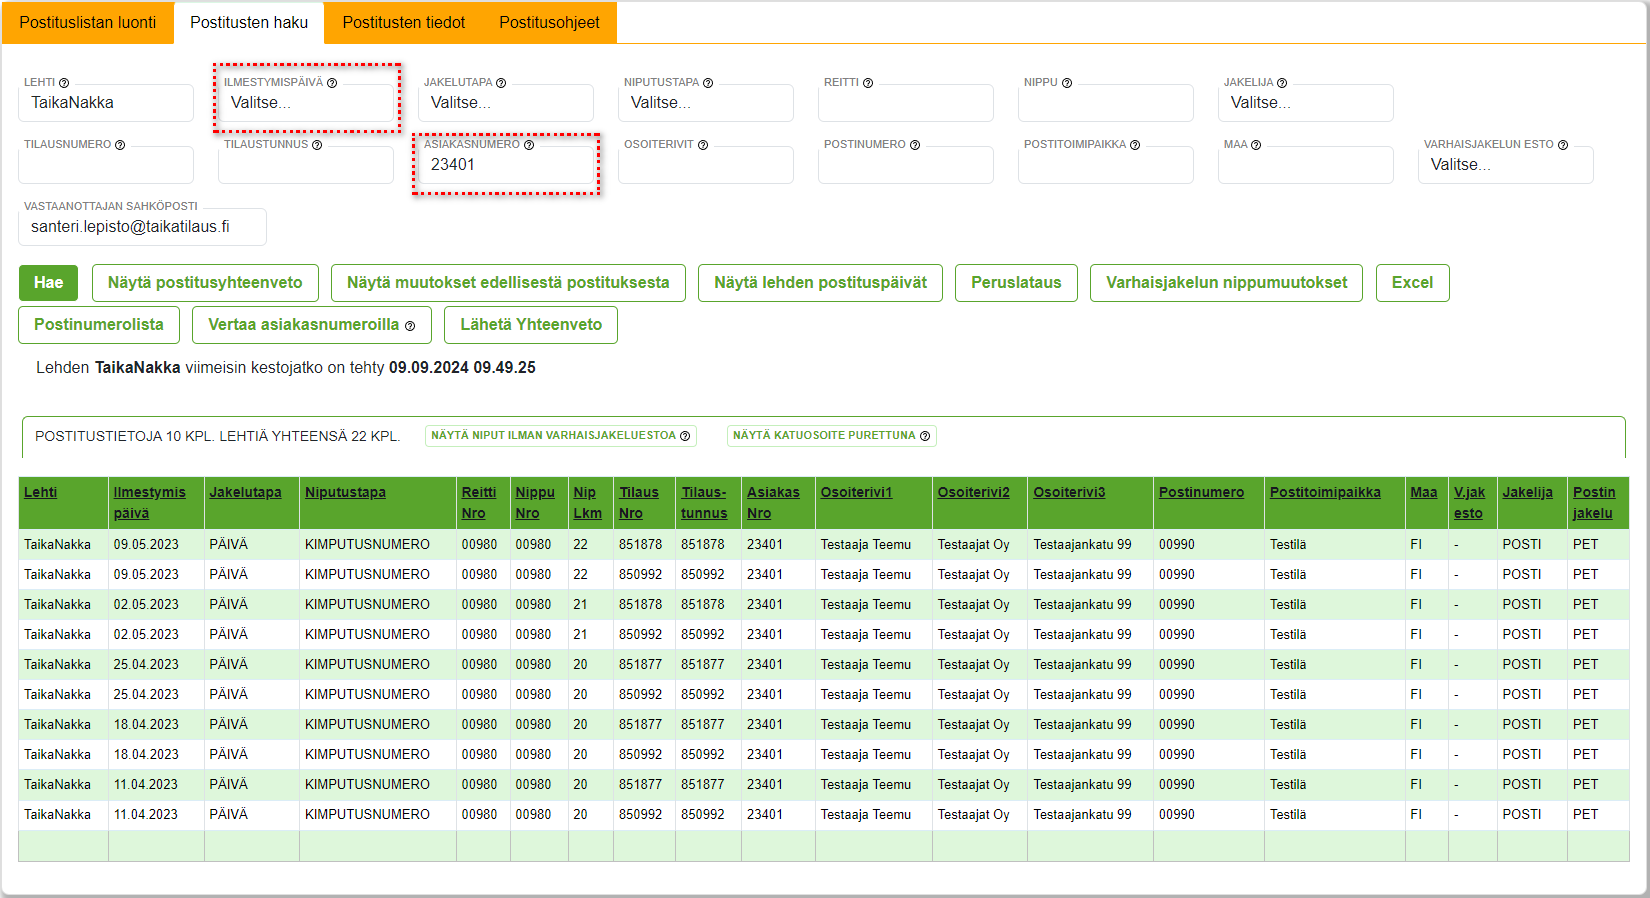The width and height of the screenshot is (1650, 898).
Task: Focus the Postitoimipaikka input field
Action: 1106,165
